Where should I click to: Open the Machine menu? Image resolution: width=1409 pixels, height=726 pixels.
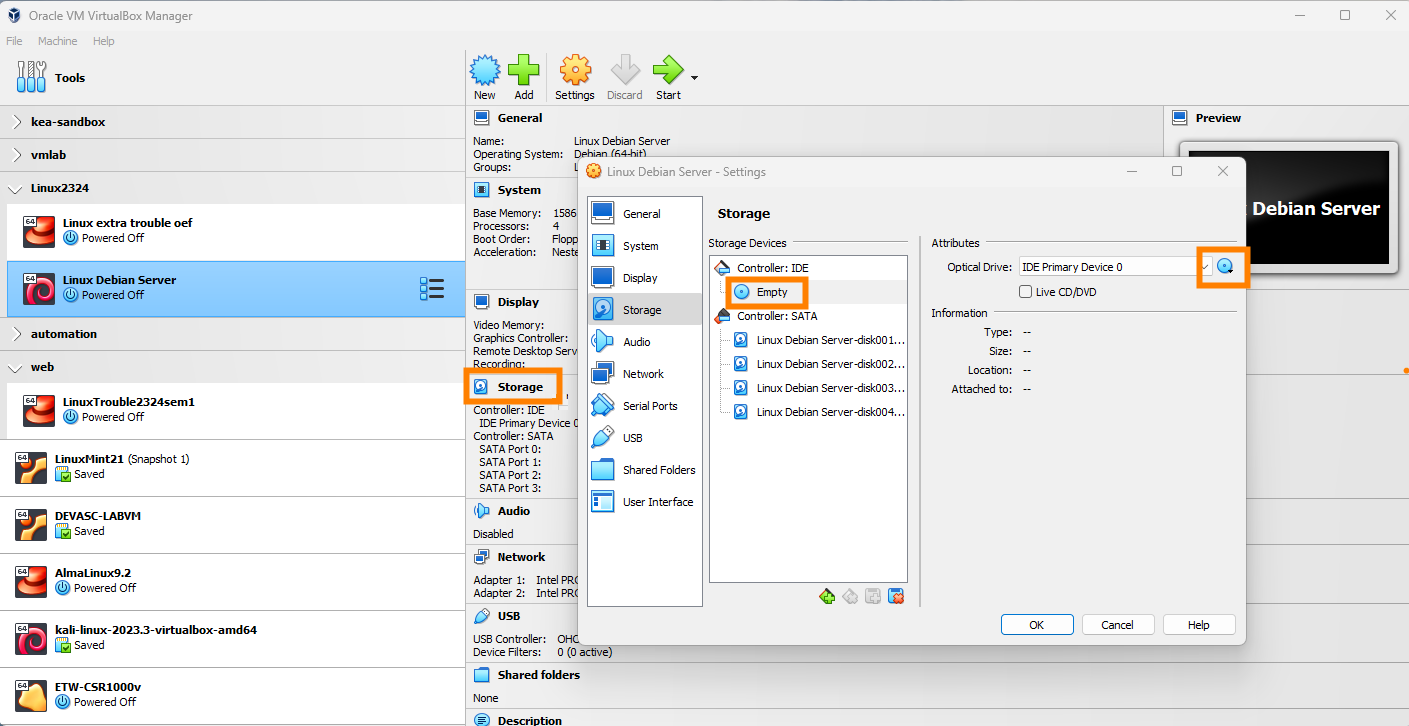click(57, 41)
